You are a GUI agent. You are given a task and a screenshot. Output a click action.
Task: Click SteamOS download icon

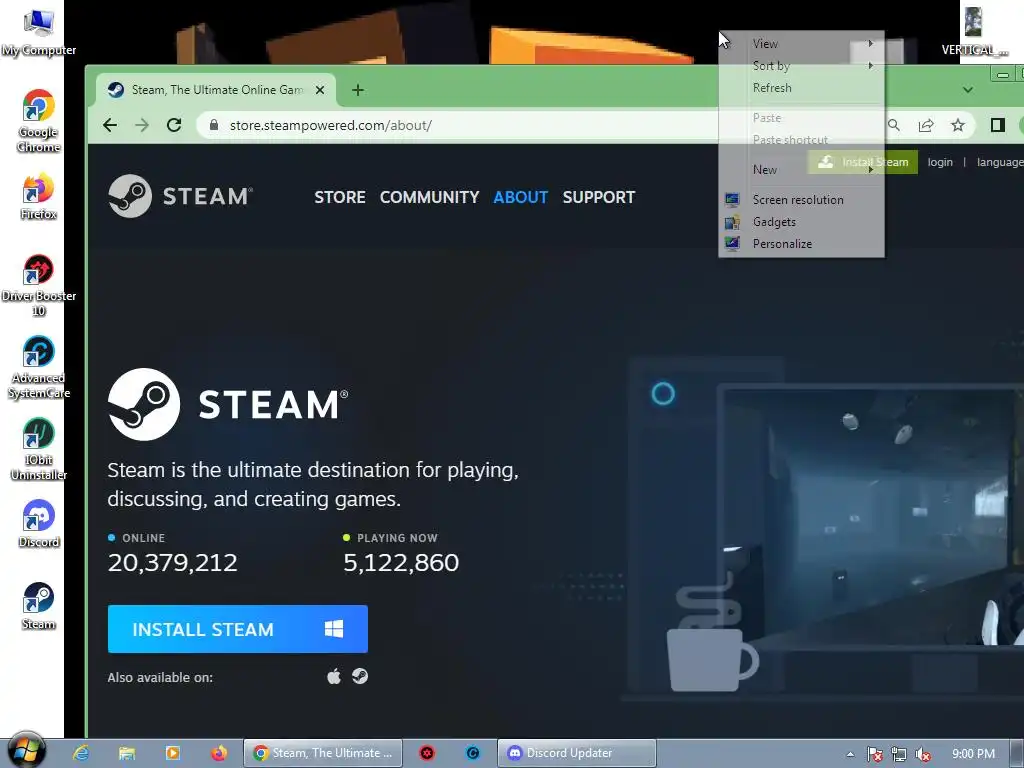point(360,676)
